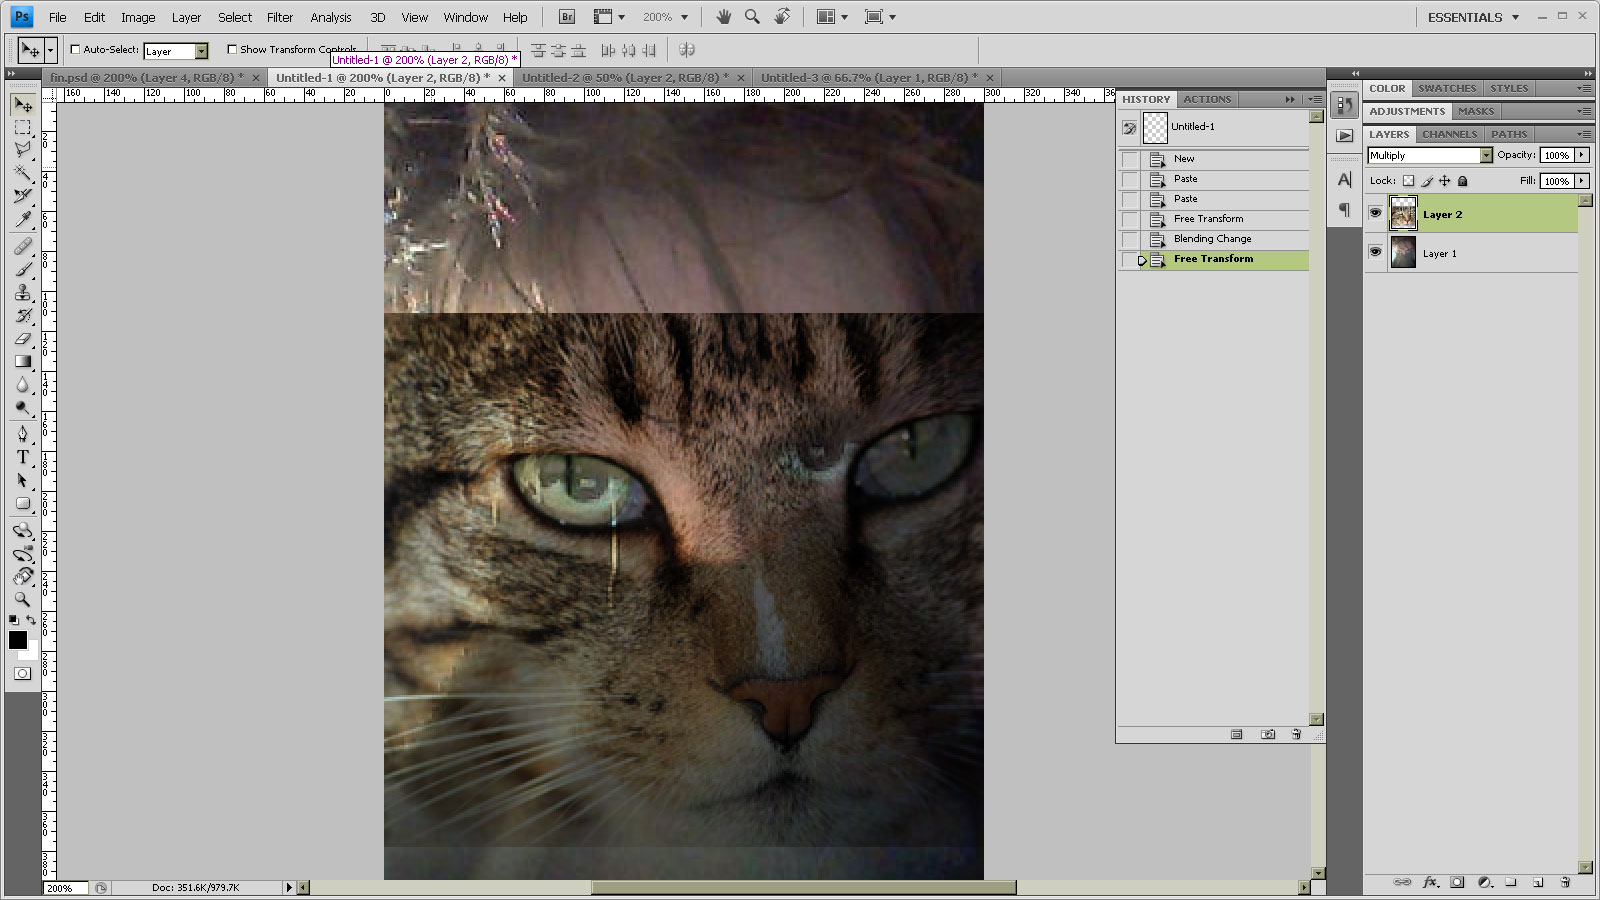Select the Clone Stamp tool
Image resolution: width=1600 pixels, height=900 pixels.
point(23,292)
